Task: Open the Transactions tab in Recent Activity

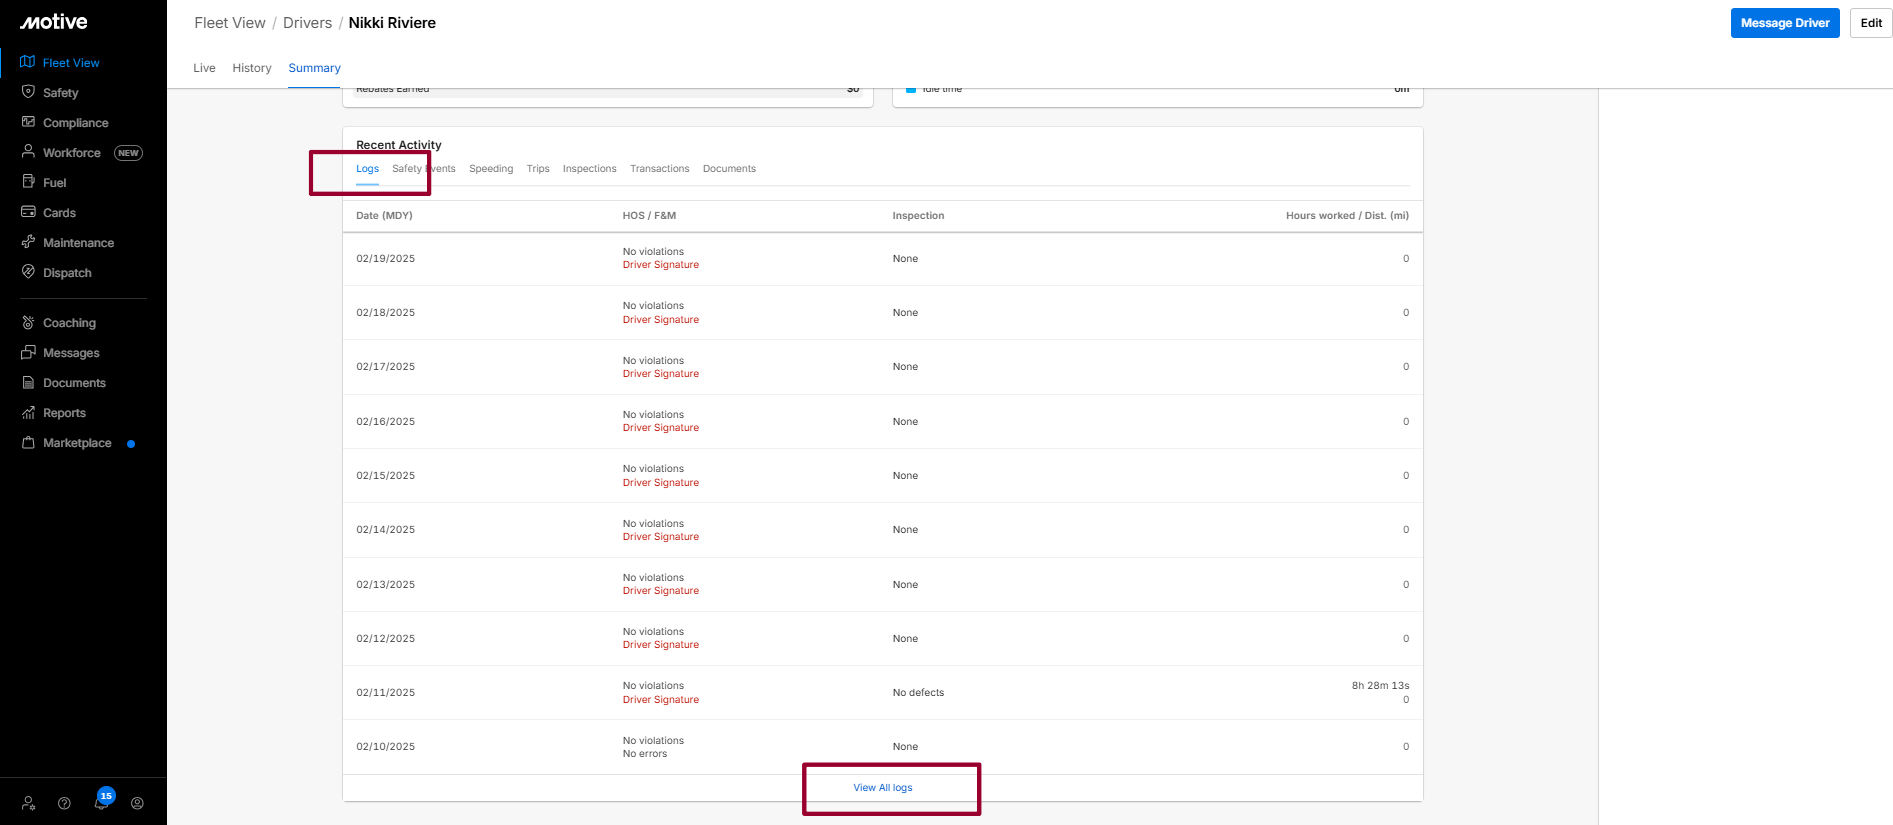Action: tap(659, 169)
